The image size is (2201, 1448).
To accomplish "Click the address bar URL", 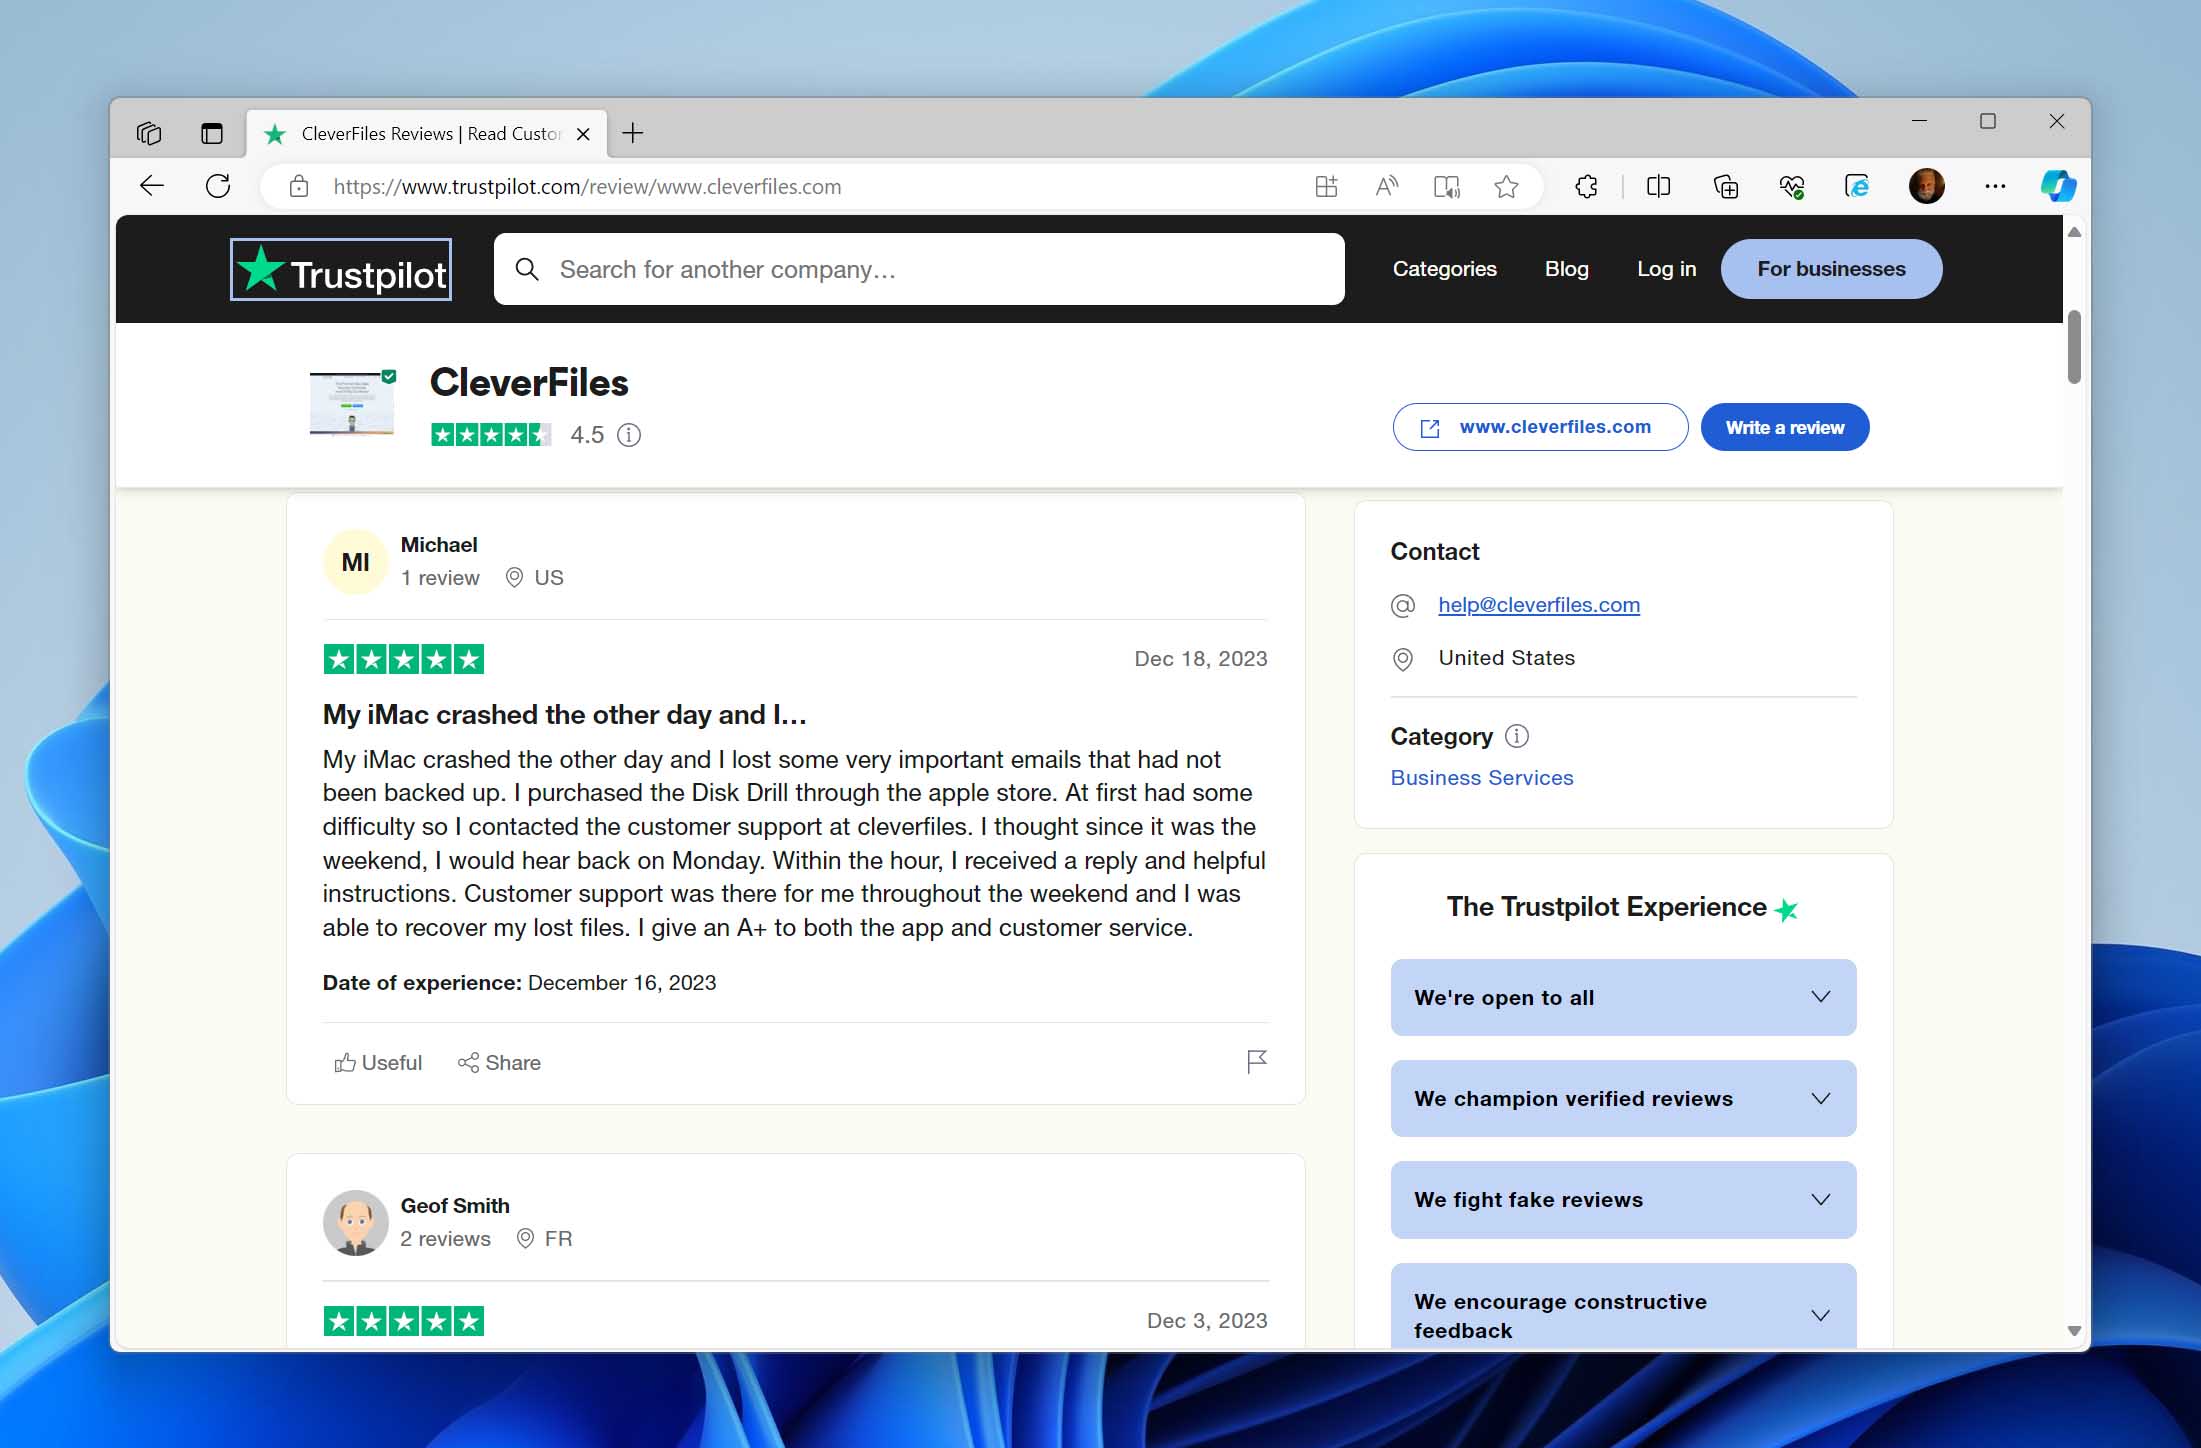I will click(x=587, y=186).
